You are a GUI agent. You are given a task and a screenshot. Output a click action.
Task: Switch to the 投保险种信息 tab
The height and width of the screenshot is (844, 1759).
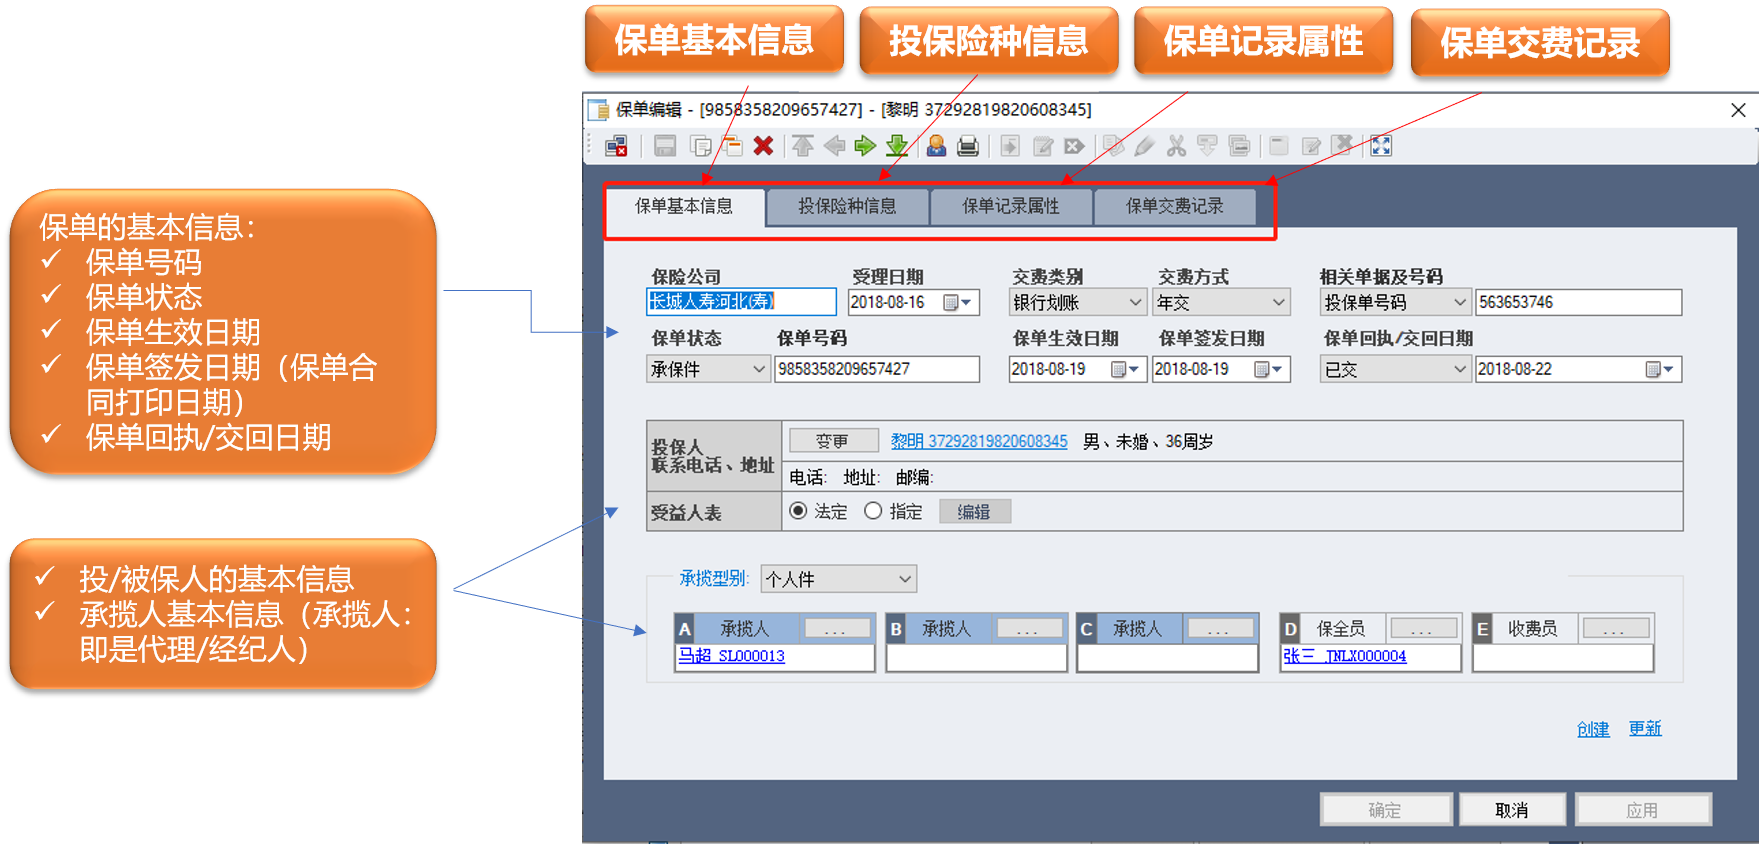[847, 206]
